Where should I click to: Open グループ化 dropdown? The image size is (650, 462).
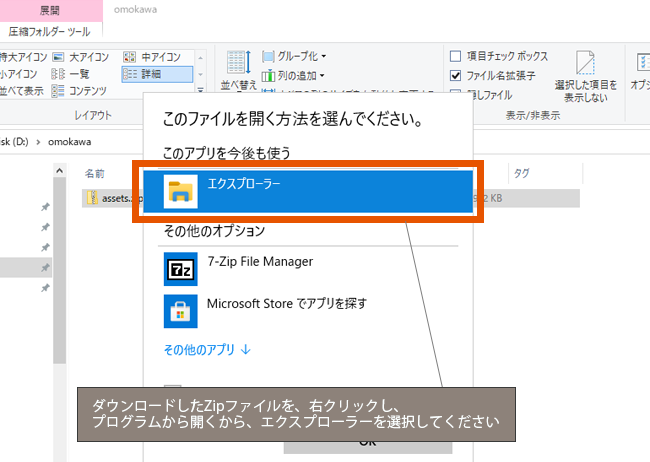[294, 56]
